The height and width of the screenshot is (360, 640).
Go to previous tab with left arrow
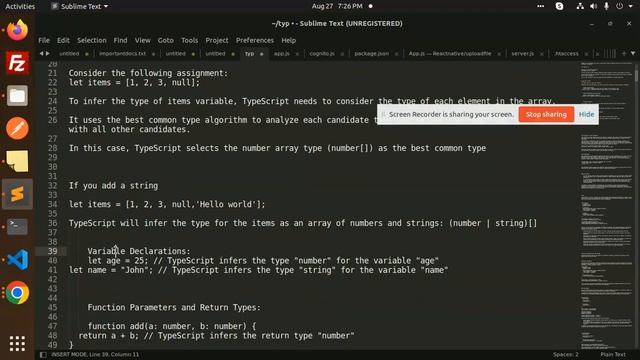coord(41,53)
